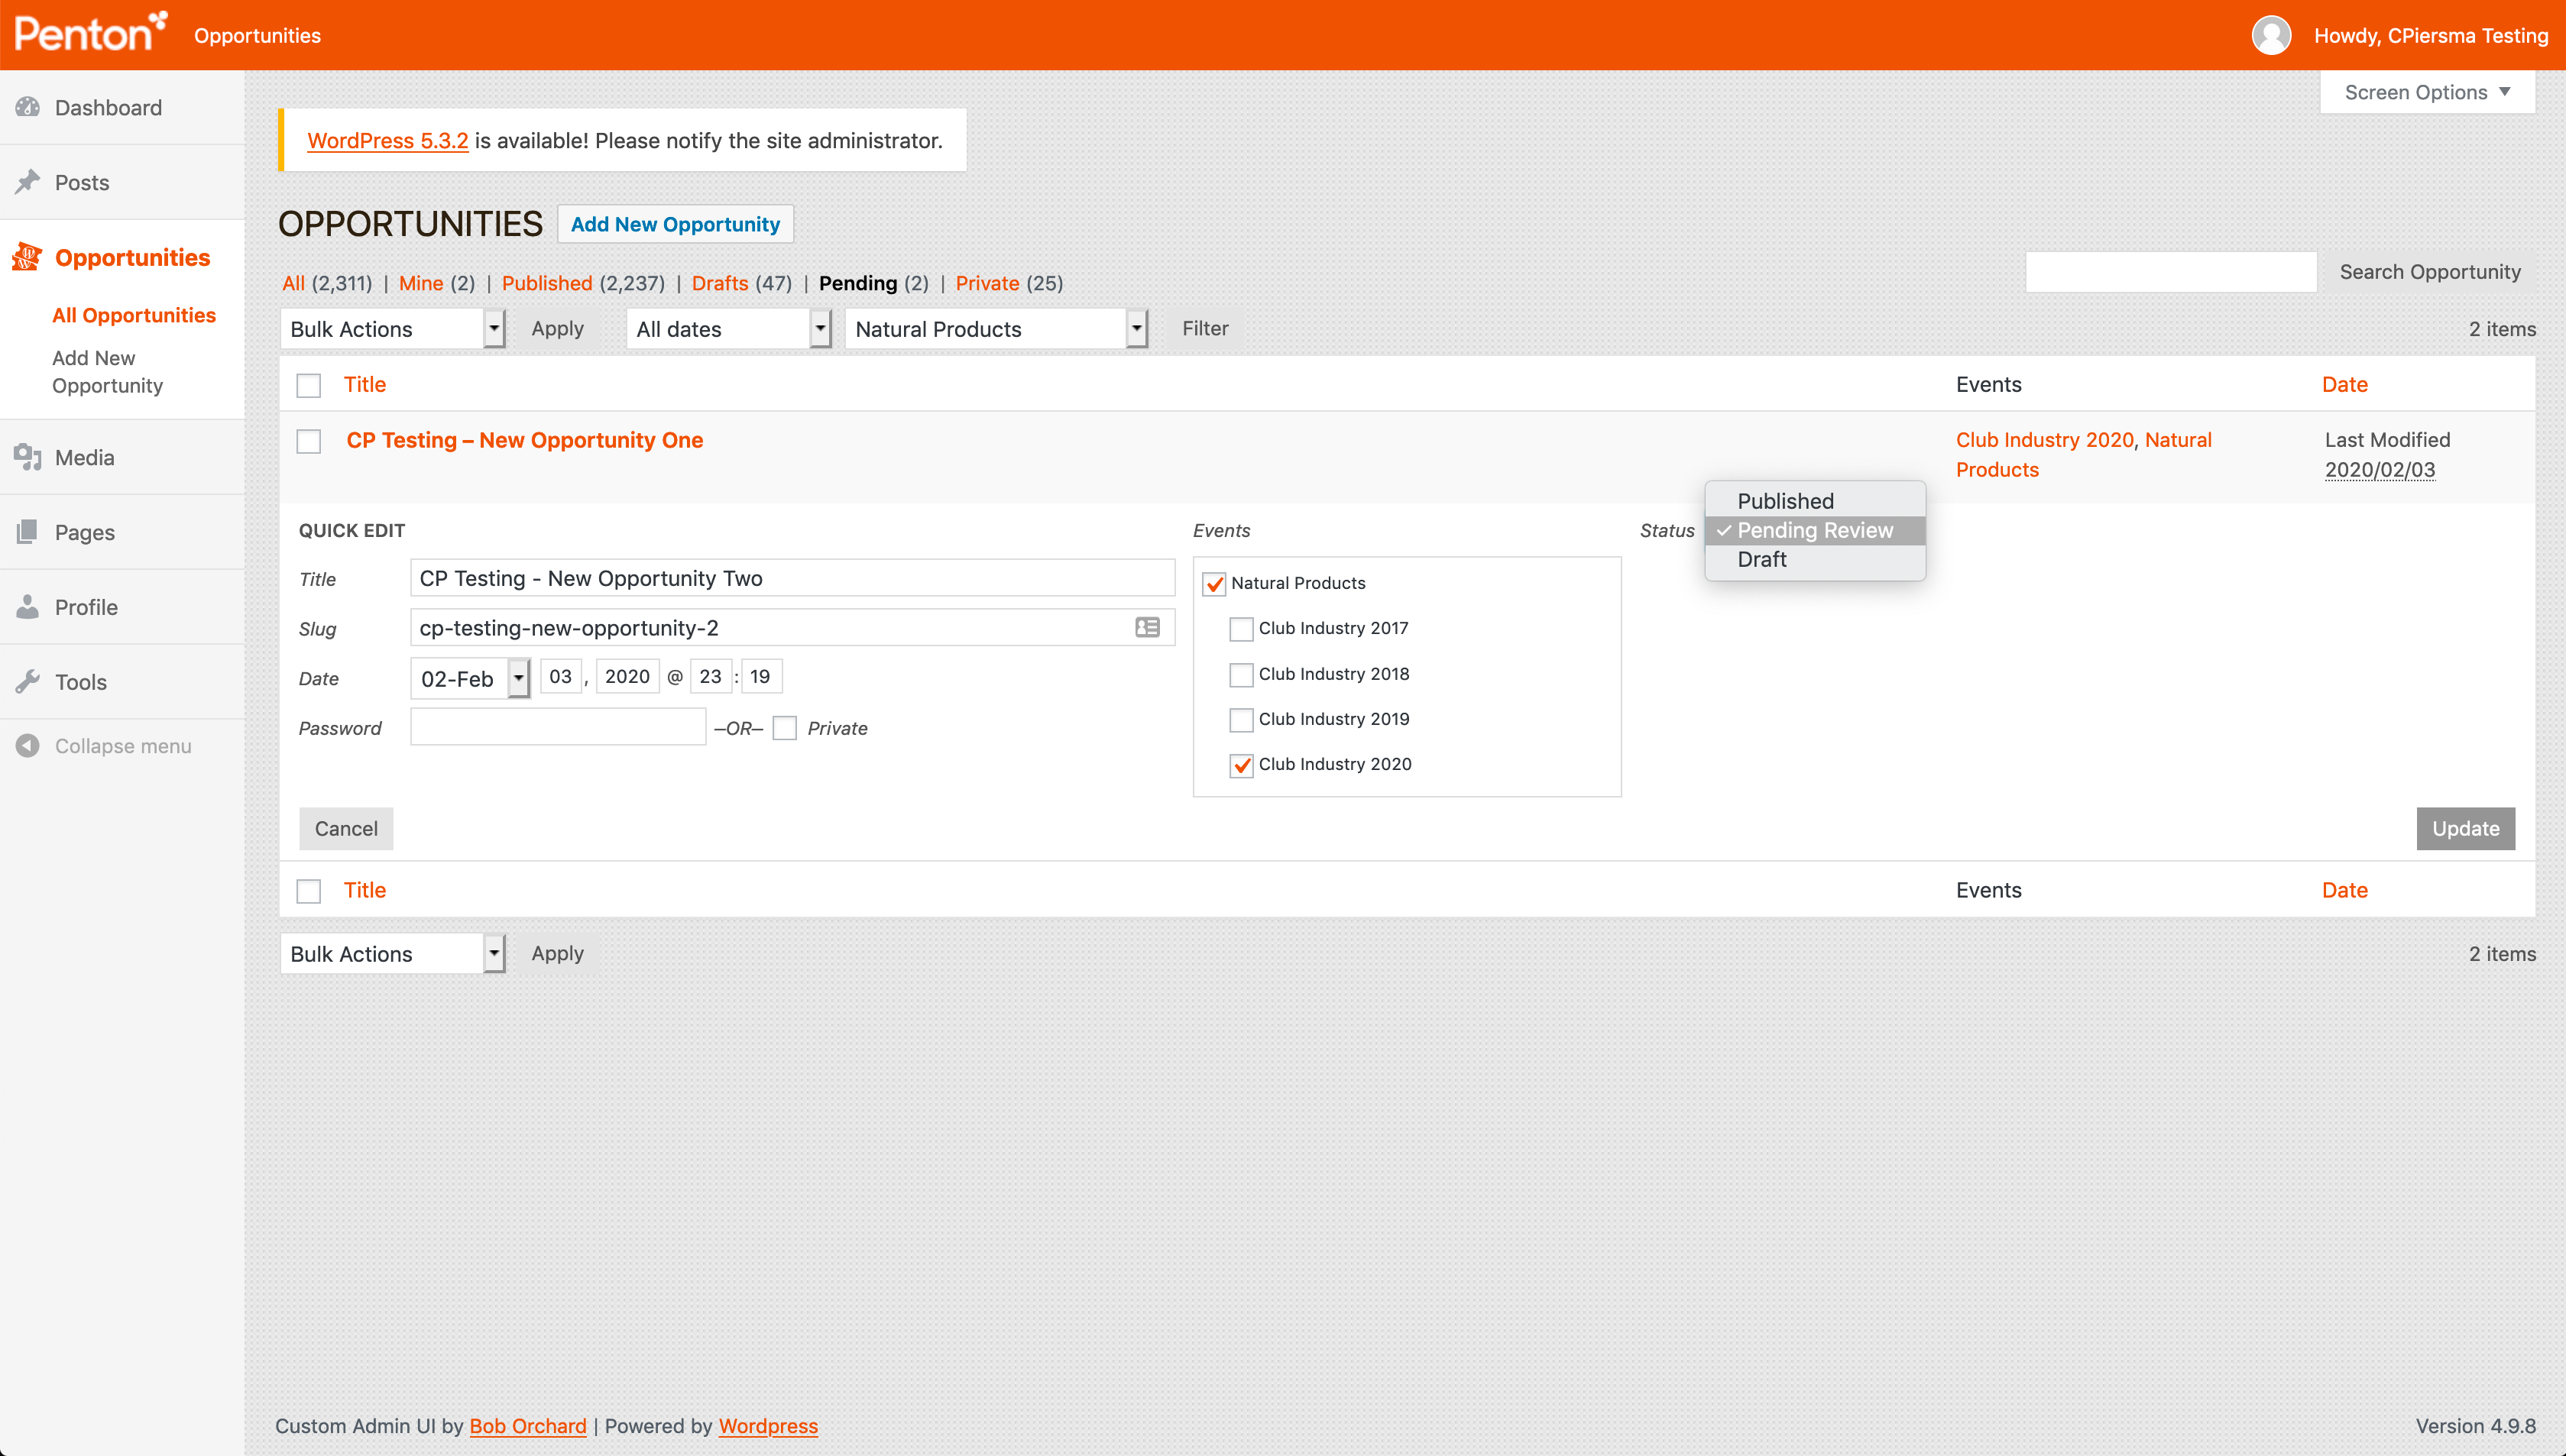Screen dimensions: 2566x1456
Task: Click the Search Opportunity button
Action: (x=2430, y=272)
